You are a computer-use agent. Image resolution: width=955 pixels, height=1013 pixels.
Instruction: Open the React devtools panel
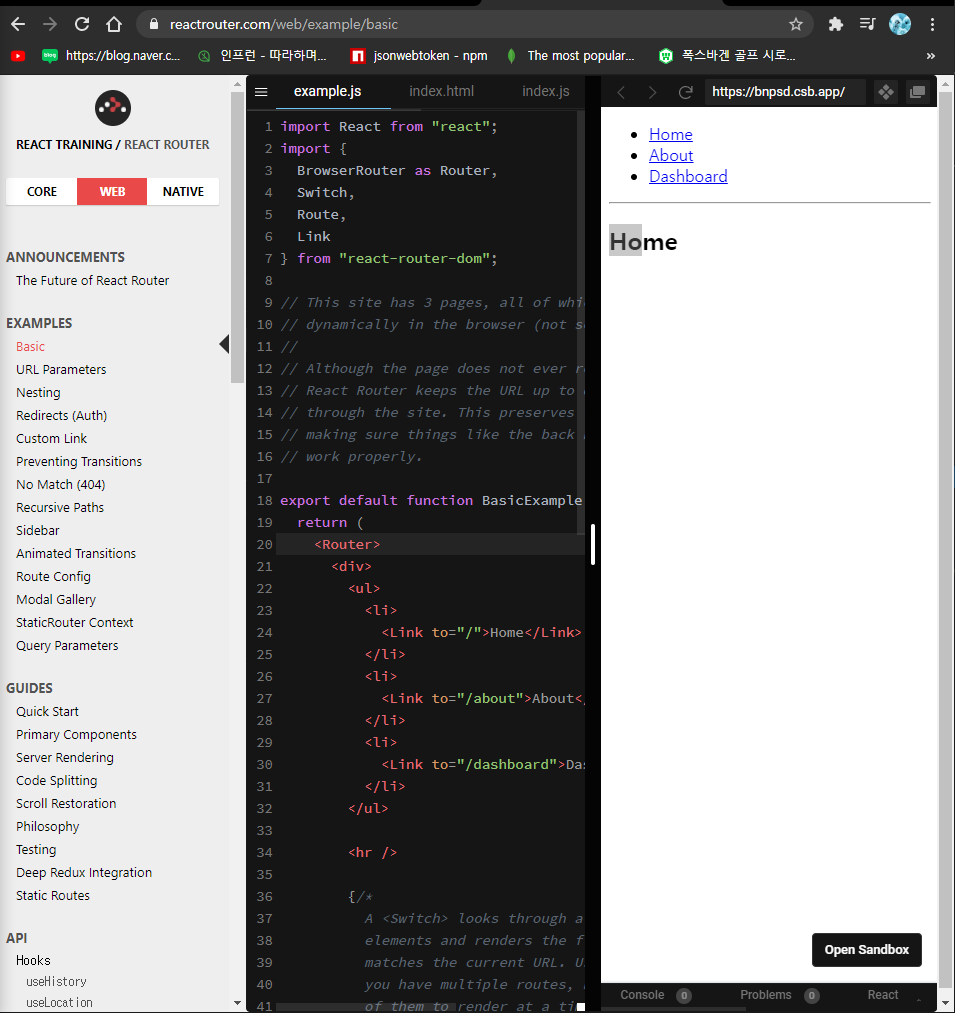(x=883, y=995)
